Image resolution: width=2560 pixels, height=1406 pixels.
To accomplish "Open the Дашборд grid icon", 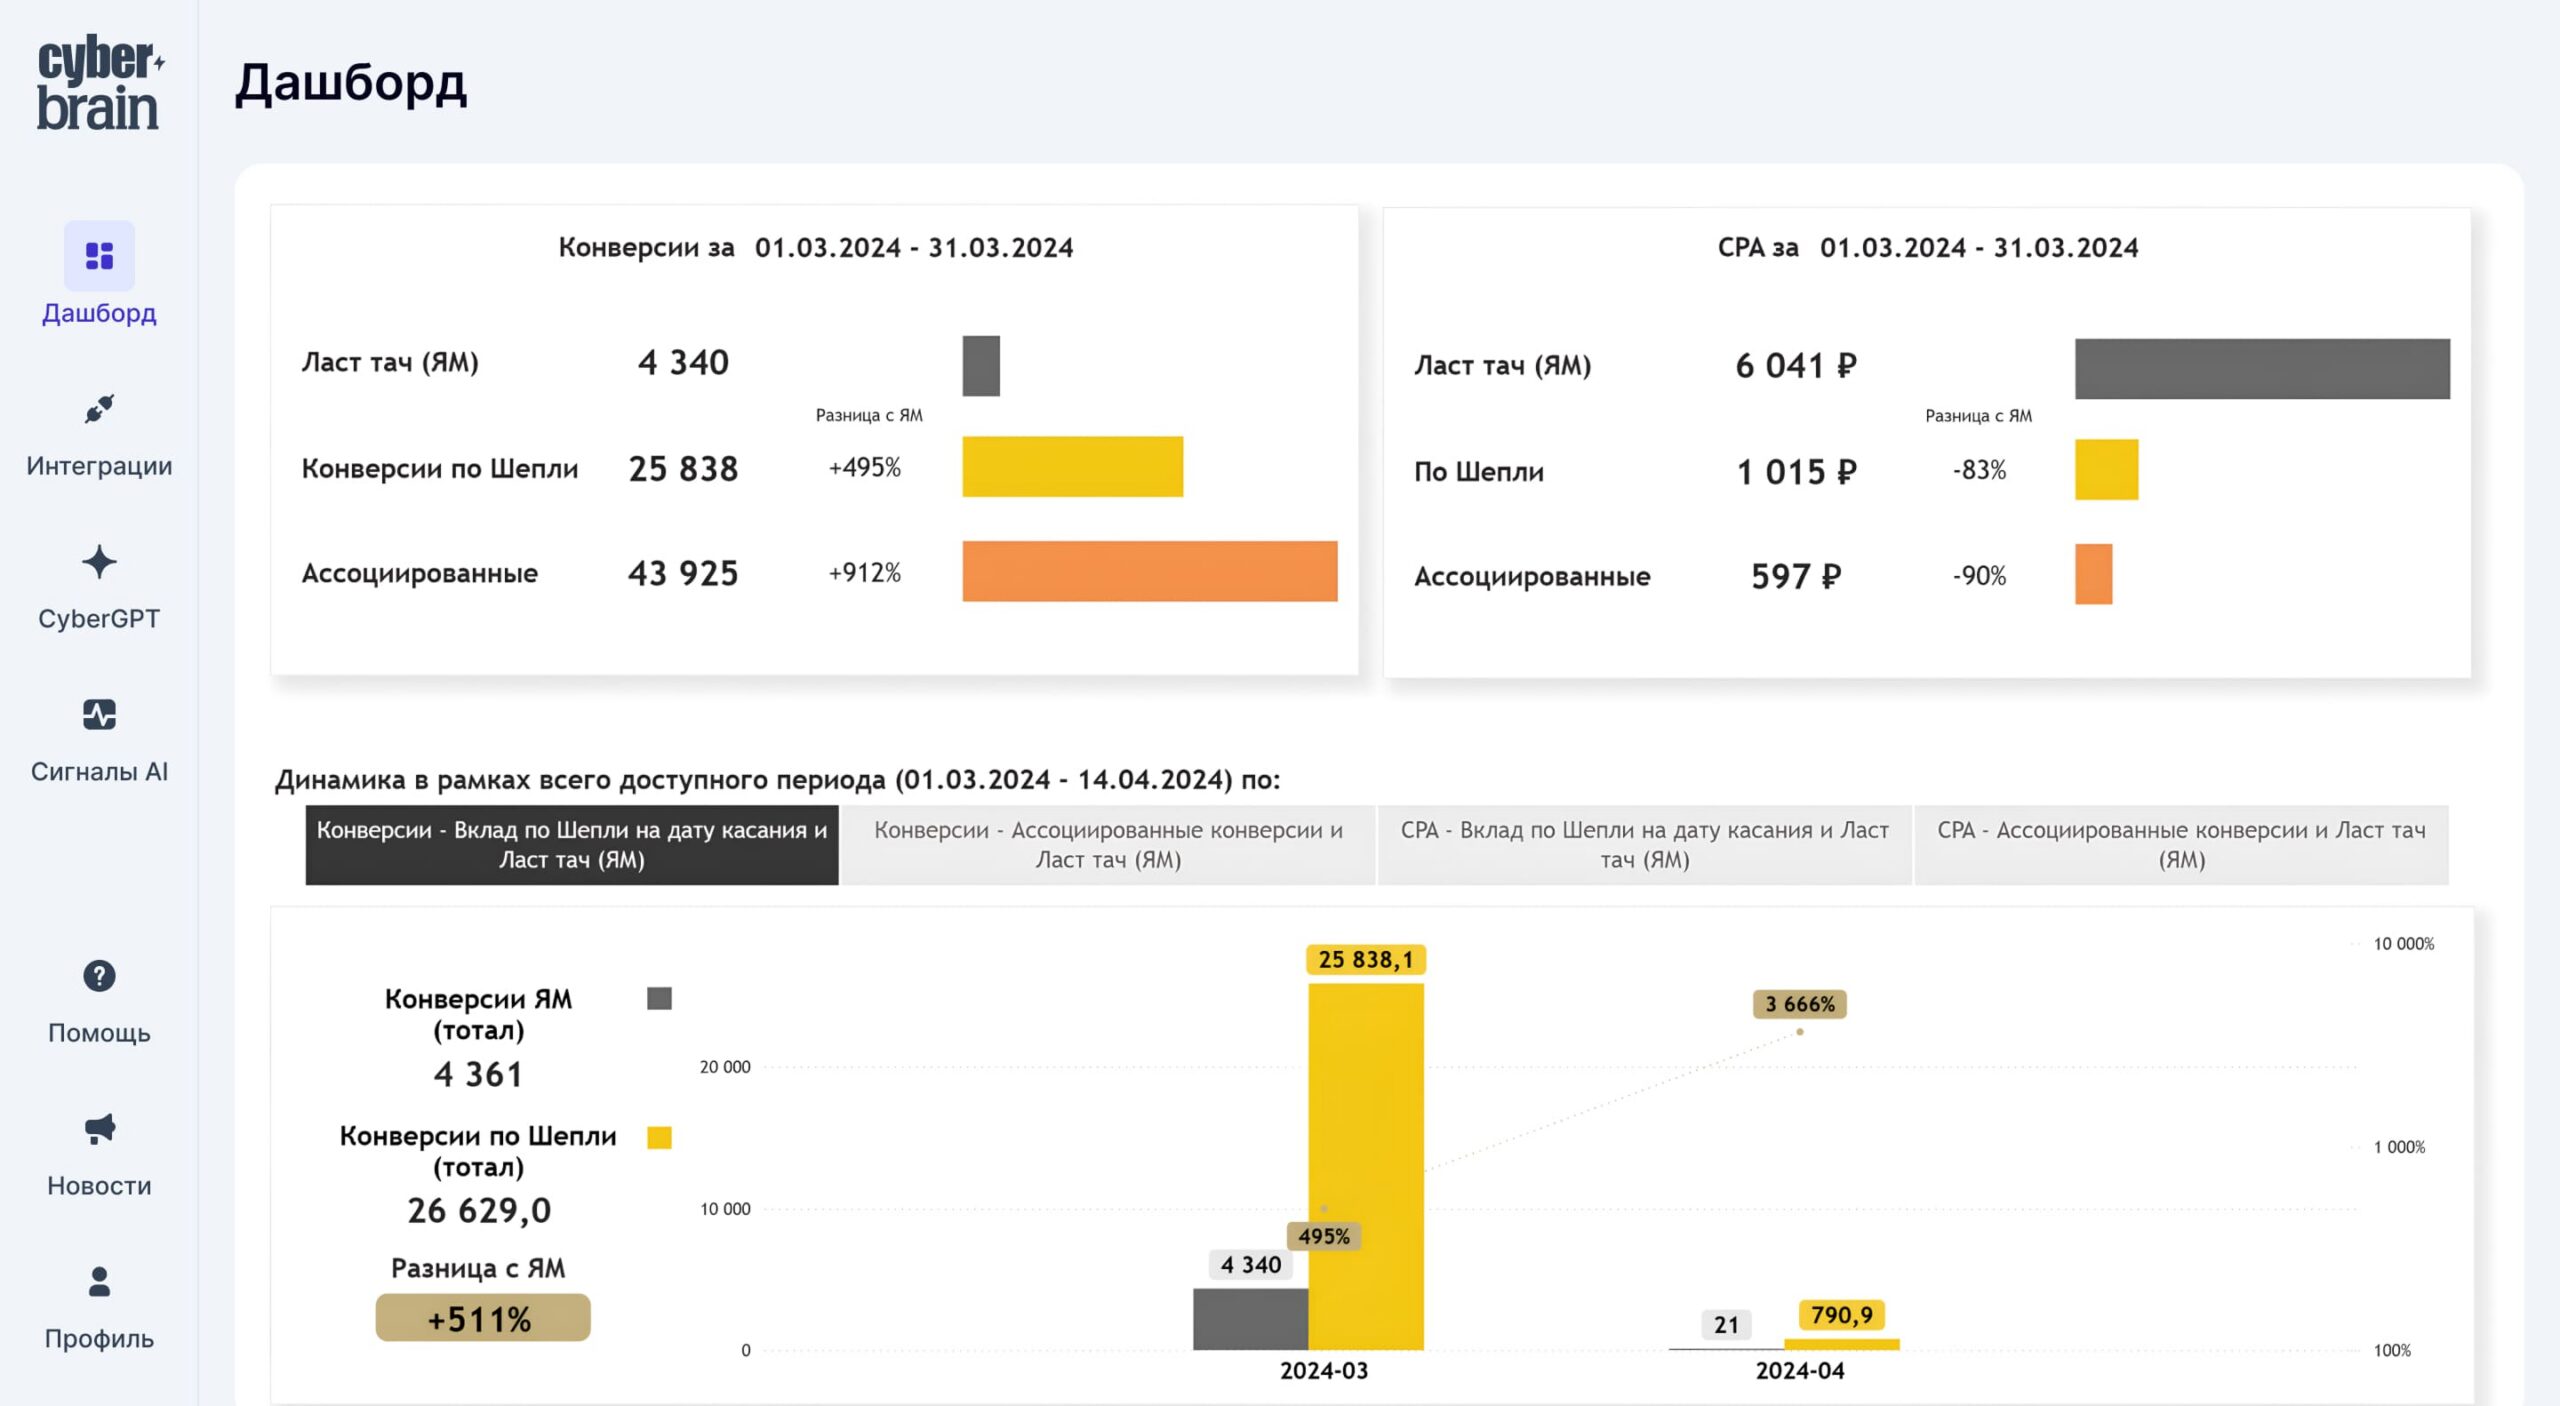I will (99, 256).
